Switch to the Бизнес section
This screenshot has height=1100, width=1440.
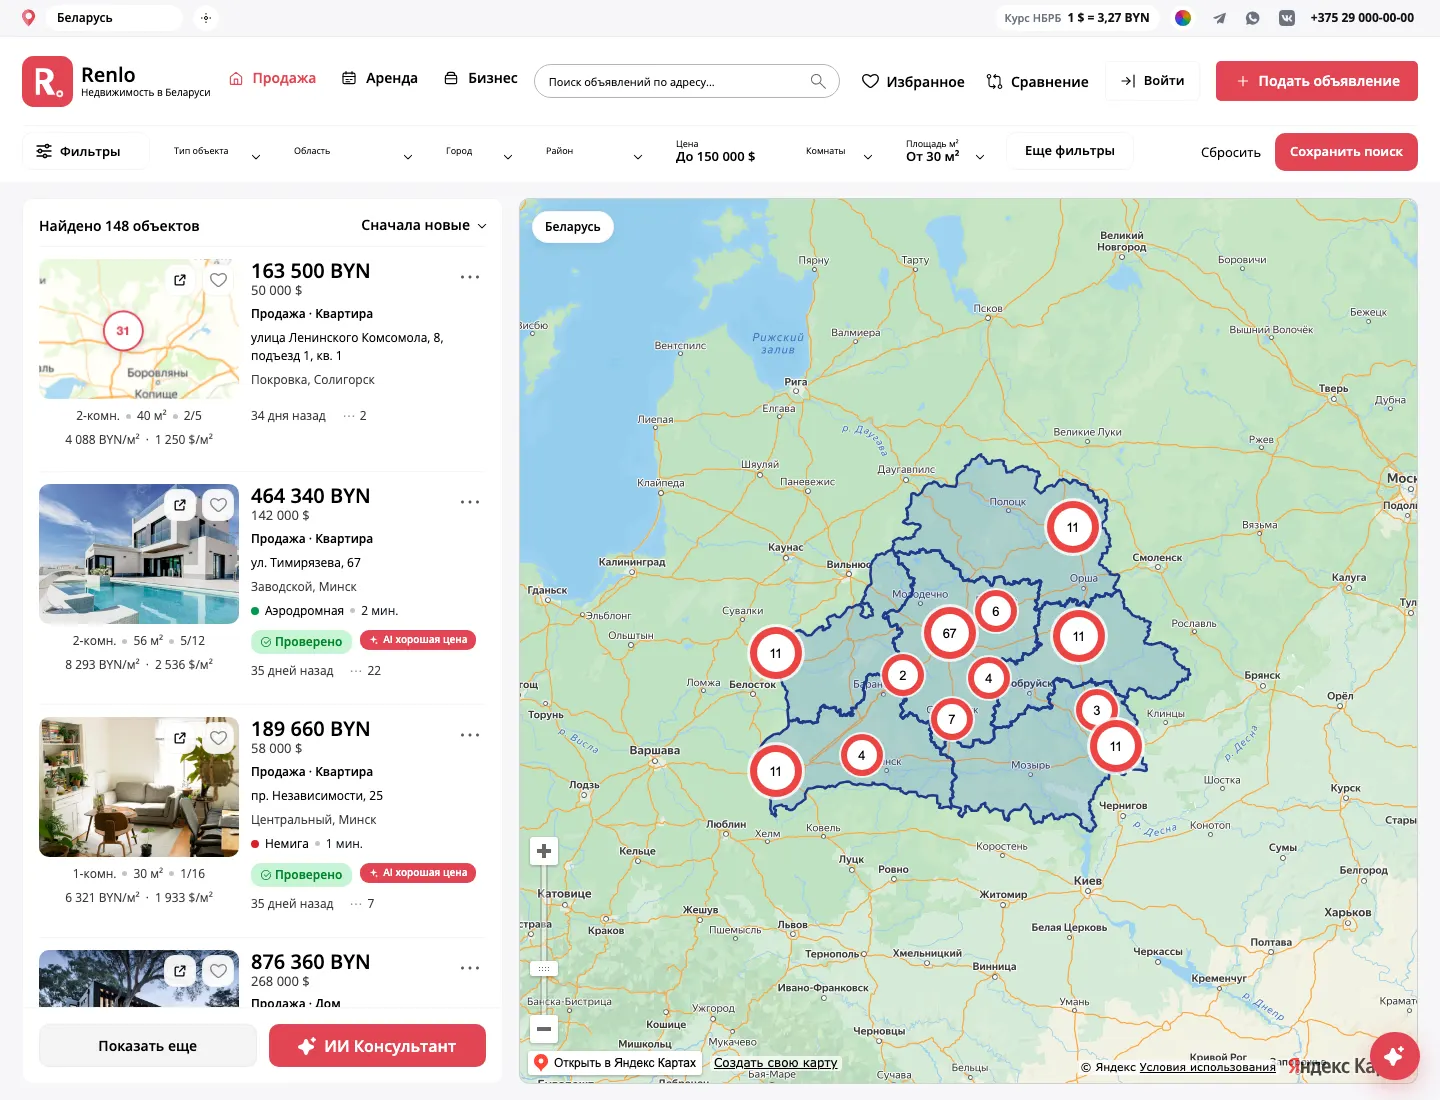point(481,78)
